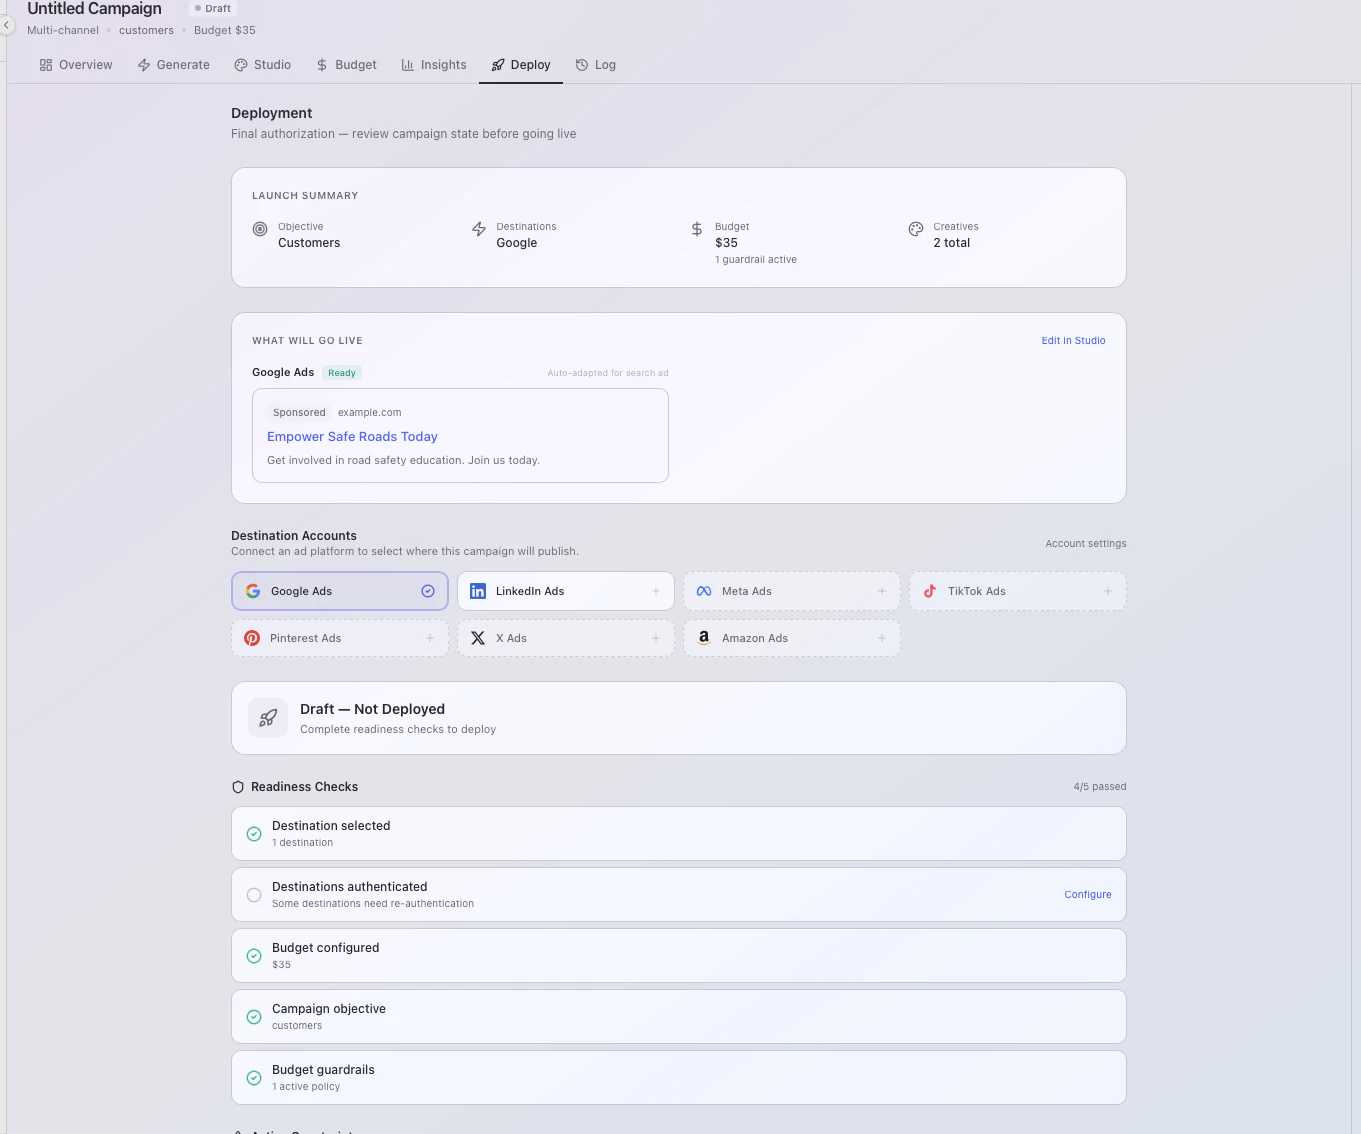Screen dimensions: 1361x1134
Task: Select the Amazon Ads icon
Action: click(x=704, y=637)
